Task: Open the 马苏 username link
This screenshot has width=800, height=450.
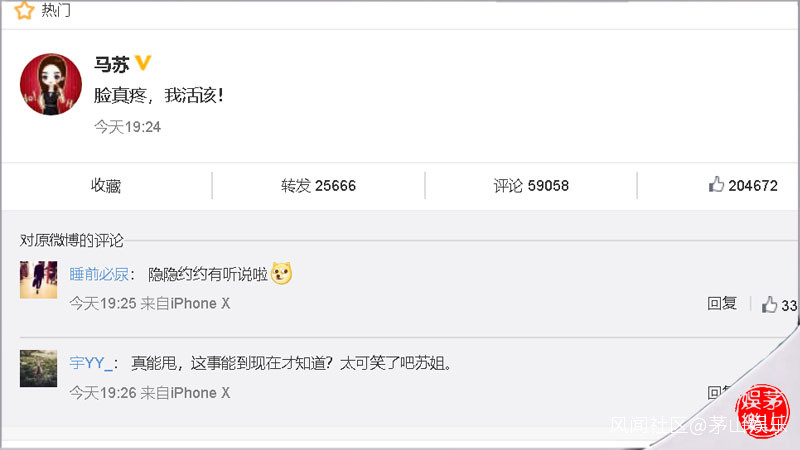Action: (112, 64)
